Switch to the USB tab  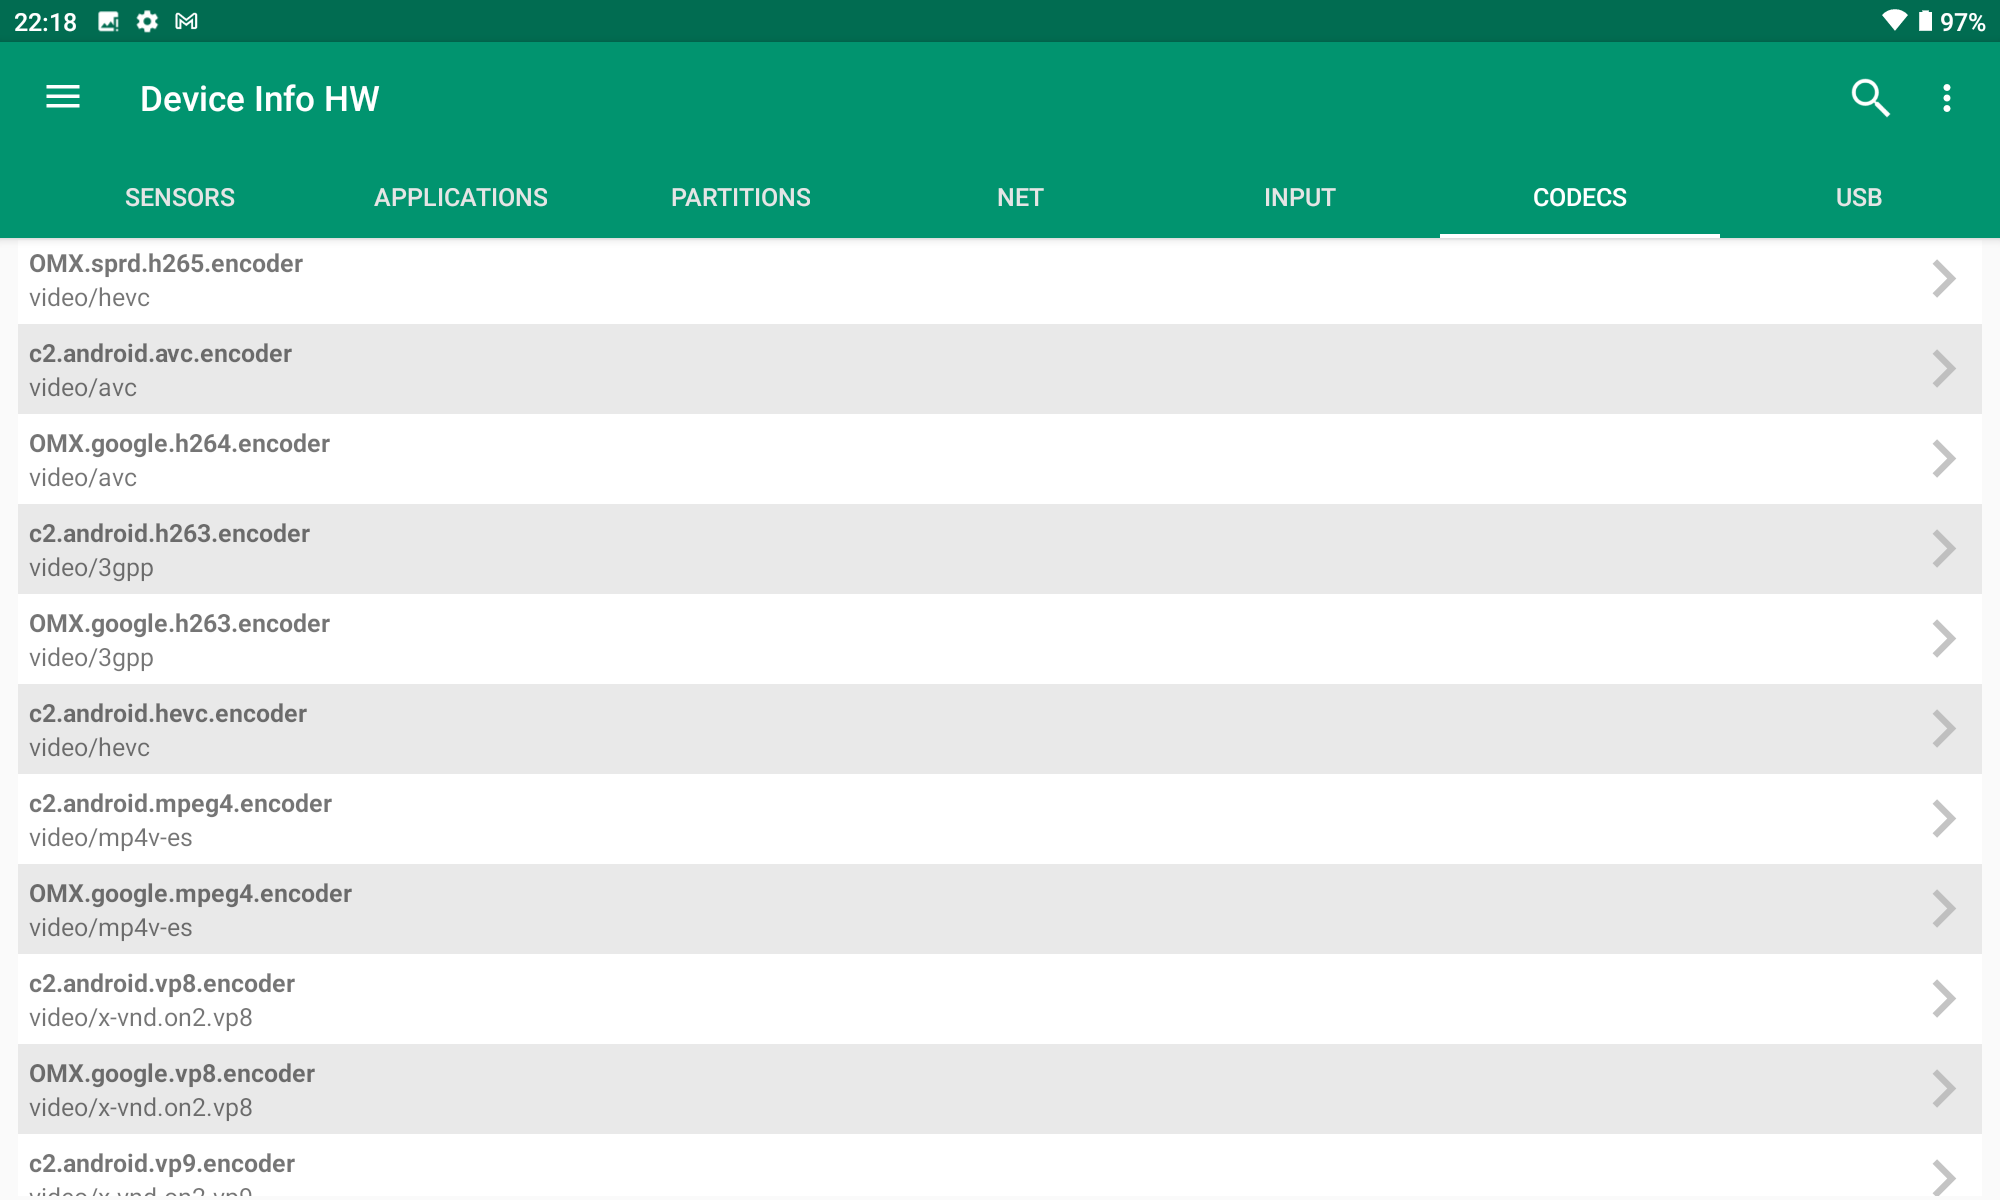(1858, 197)
